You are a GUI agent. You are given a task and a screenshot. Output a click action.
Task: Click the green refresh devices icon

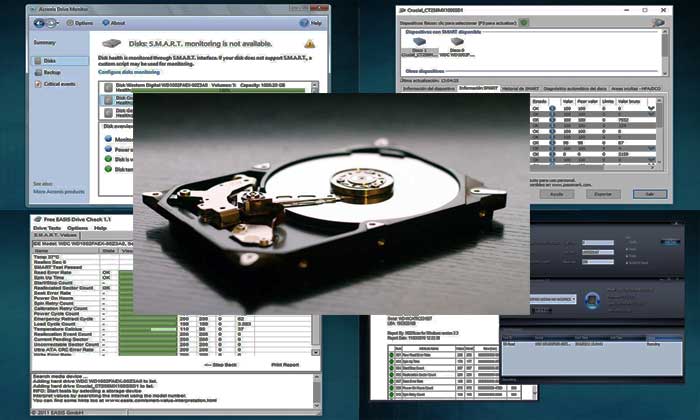click(524, 22)
